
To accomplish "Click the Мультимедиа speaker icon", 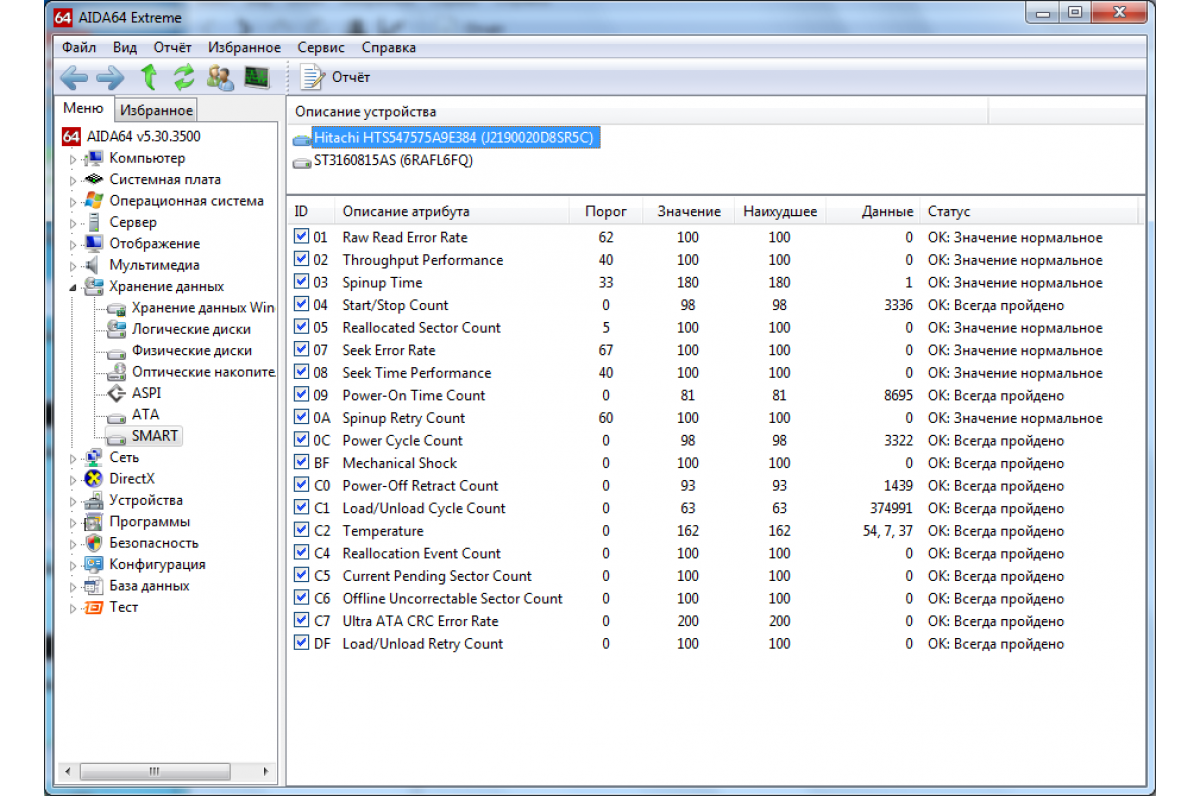I will point(94,265).
